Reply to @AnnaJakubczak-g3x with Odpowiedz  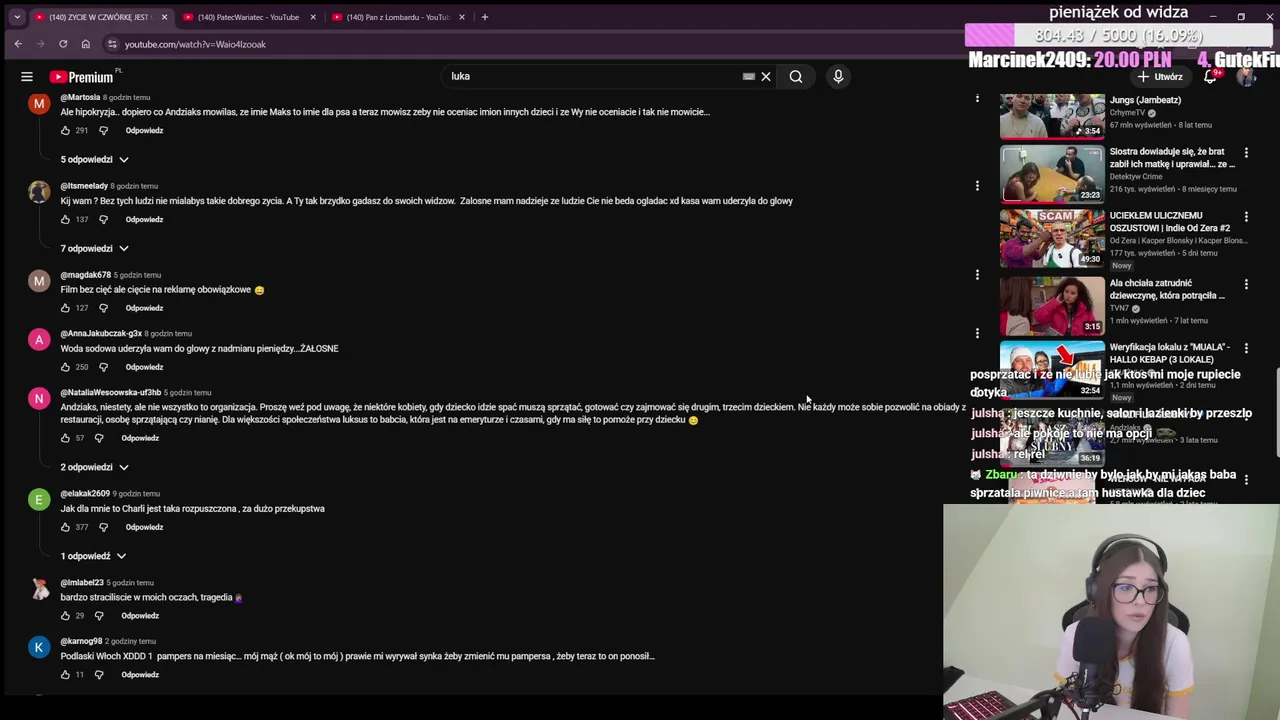(144, 367)
